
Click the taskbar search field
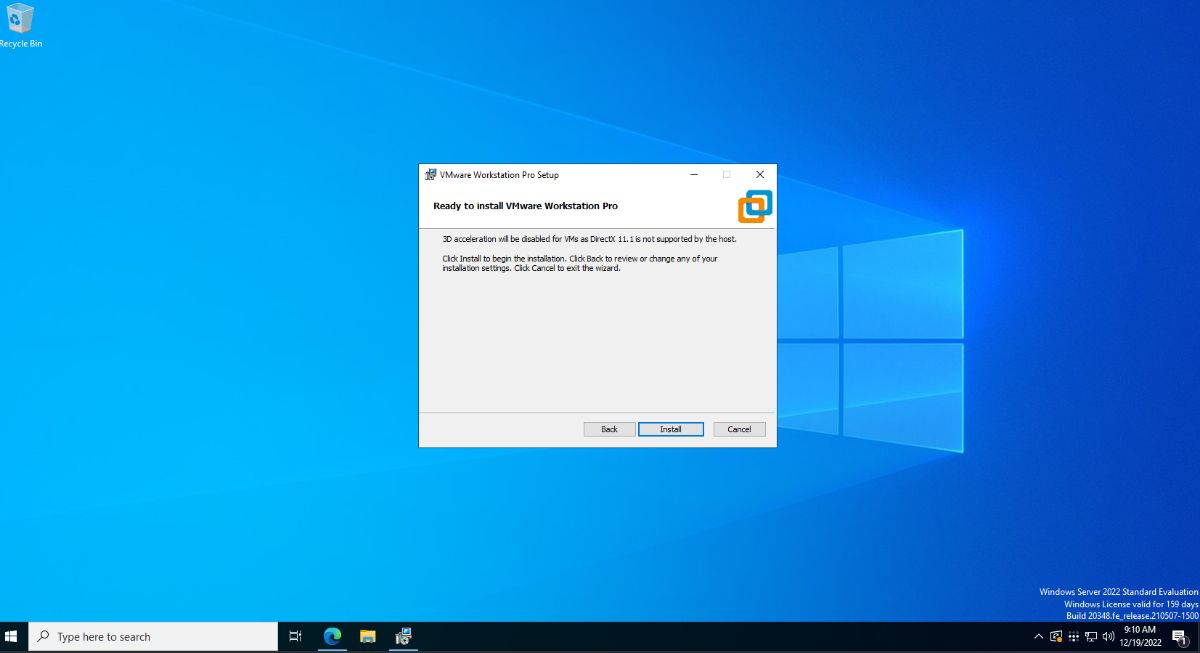click(150, 636)
